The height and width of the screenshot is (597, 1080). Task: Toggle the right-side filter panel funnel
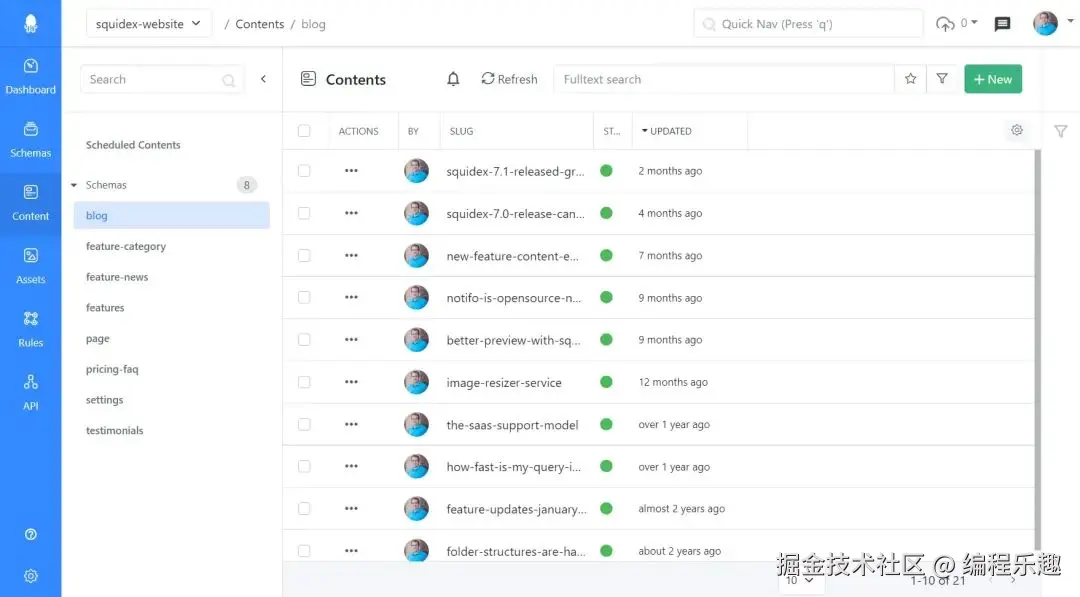(x=1061, y=131)
